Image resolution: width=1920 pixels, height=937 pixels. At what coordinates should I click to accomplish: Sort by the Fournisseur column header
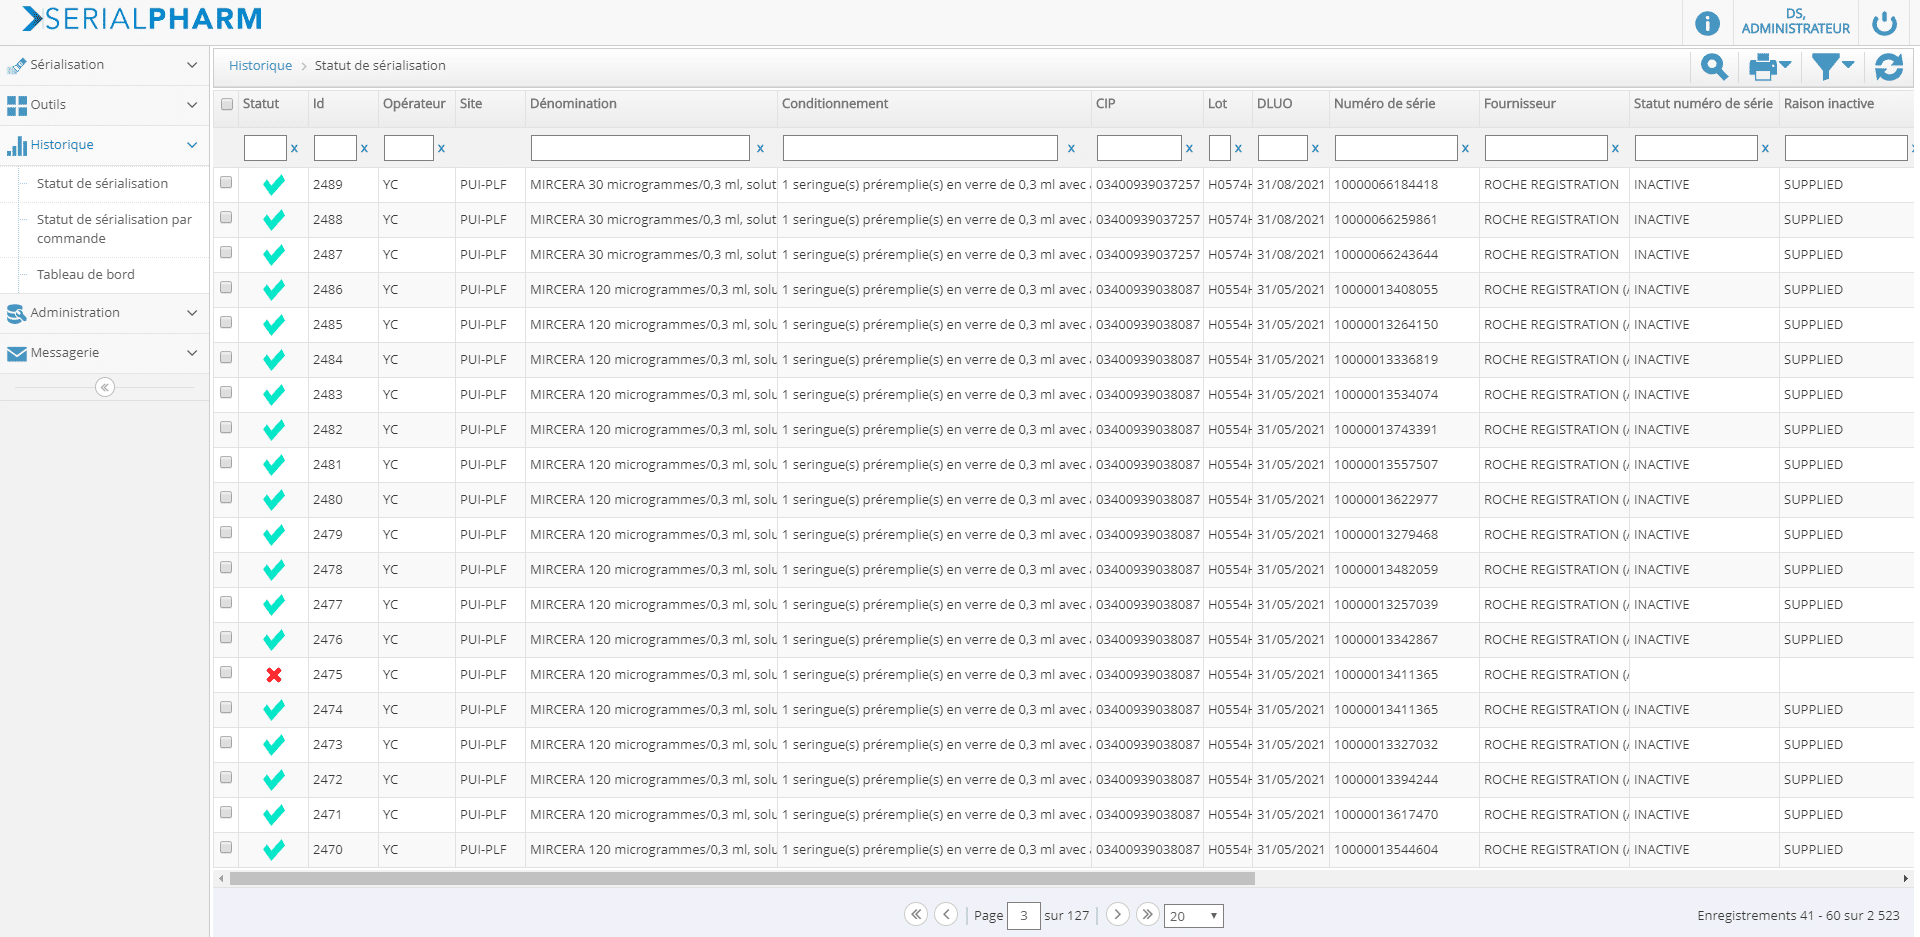coord(1519,104)
